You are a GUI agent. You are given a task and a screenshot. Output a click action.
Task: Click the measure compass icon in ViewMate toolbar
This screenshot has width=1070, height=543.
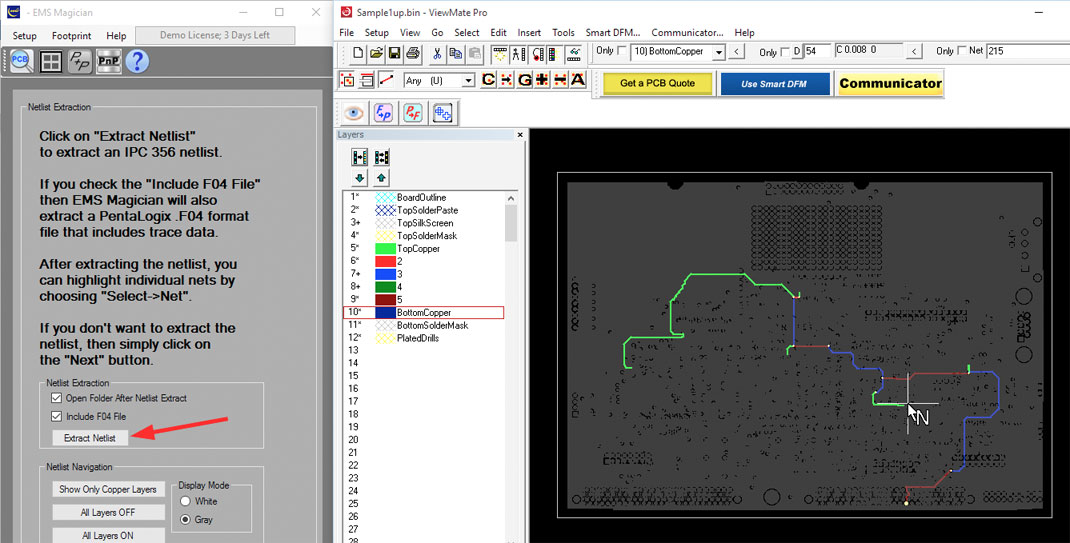519,53
